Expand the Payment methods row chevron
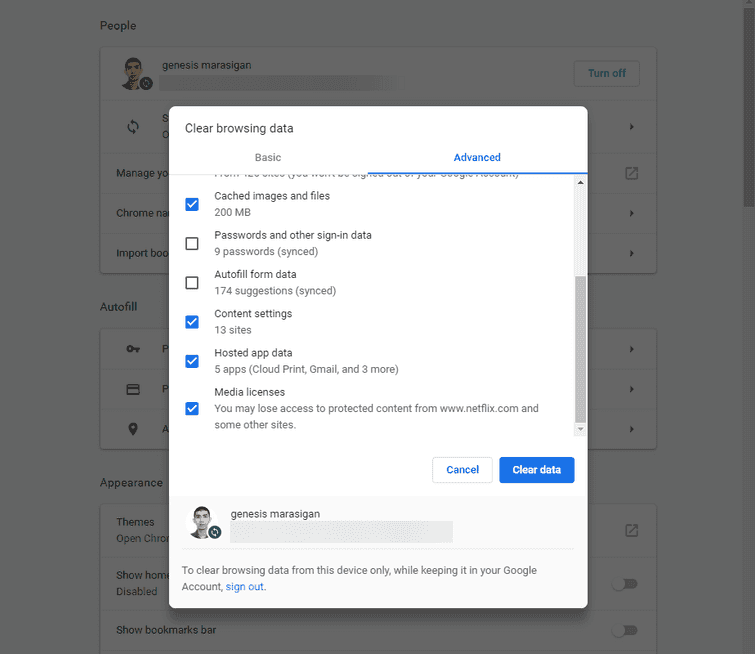 [631, 389]
